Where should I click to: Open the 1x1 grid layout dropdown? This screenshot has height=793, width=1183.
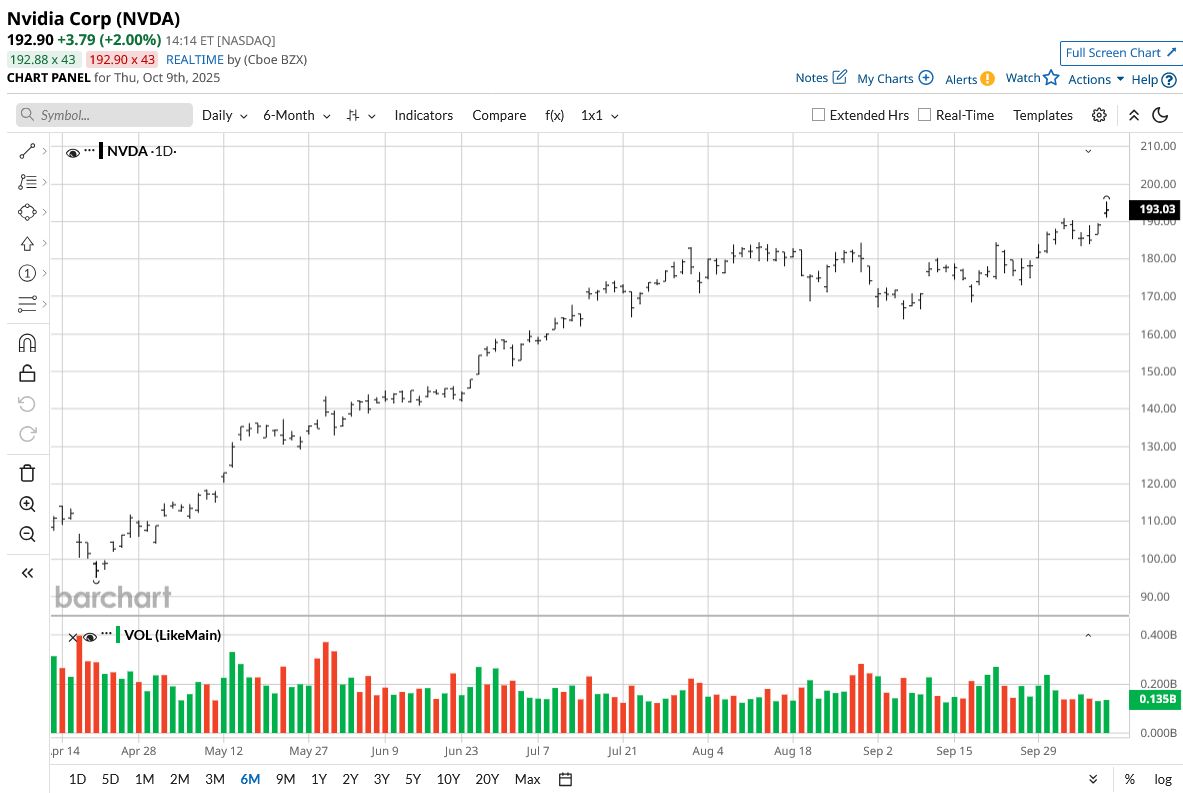tap(599, 115)
